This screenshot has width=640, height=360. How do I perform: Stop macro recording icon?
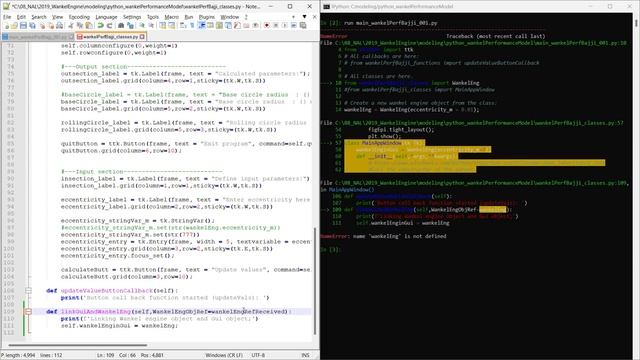point(276,25)
